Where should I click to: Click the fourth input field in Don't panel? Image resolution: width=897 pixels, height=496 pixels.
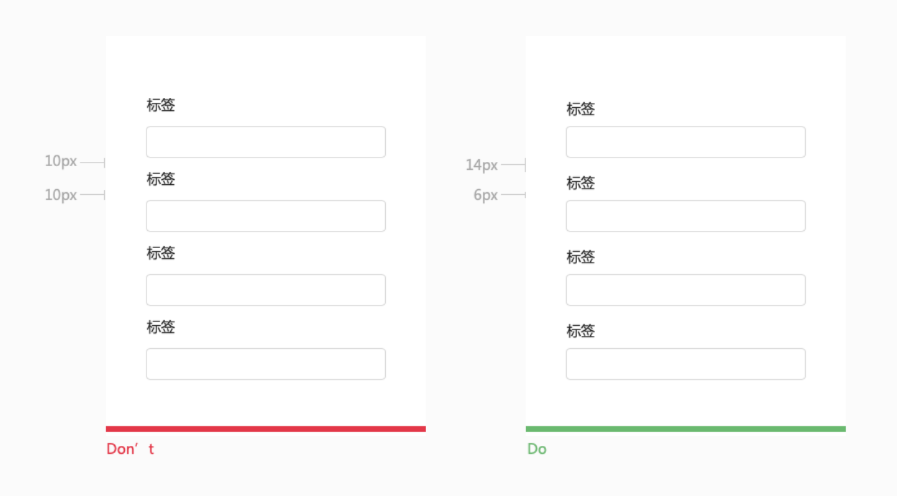coord(265,364)
